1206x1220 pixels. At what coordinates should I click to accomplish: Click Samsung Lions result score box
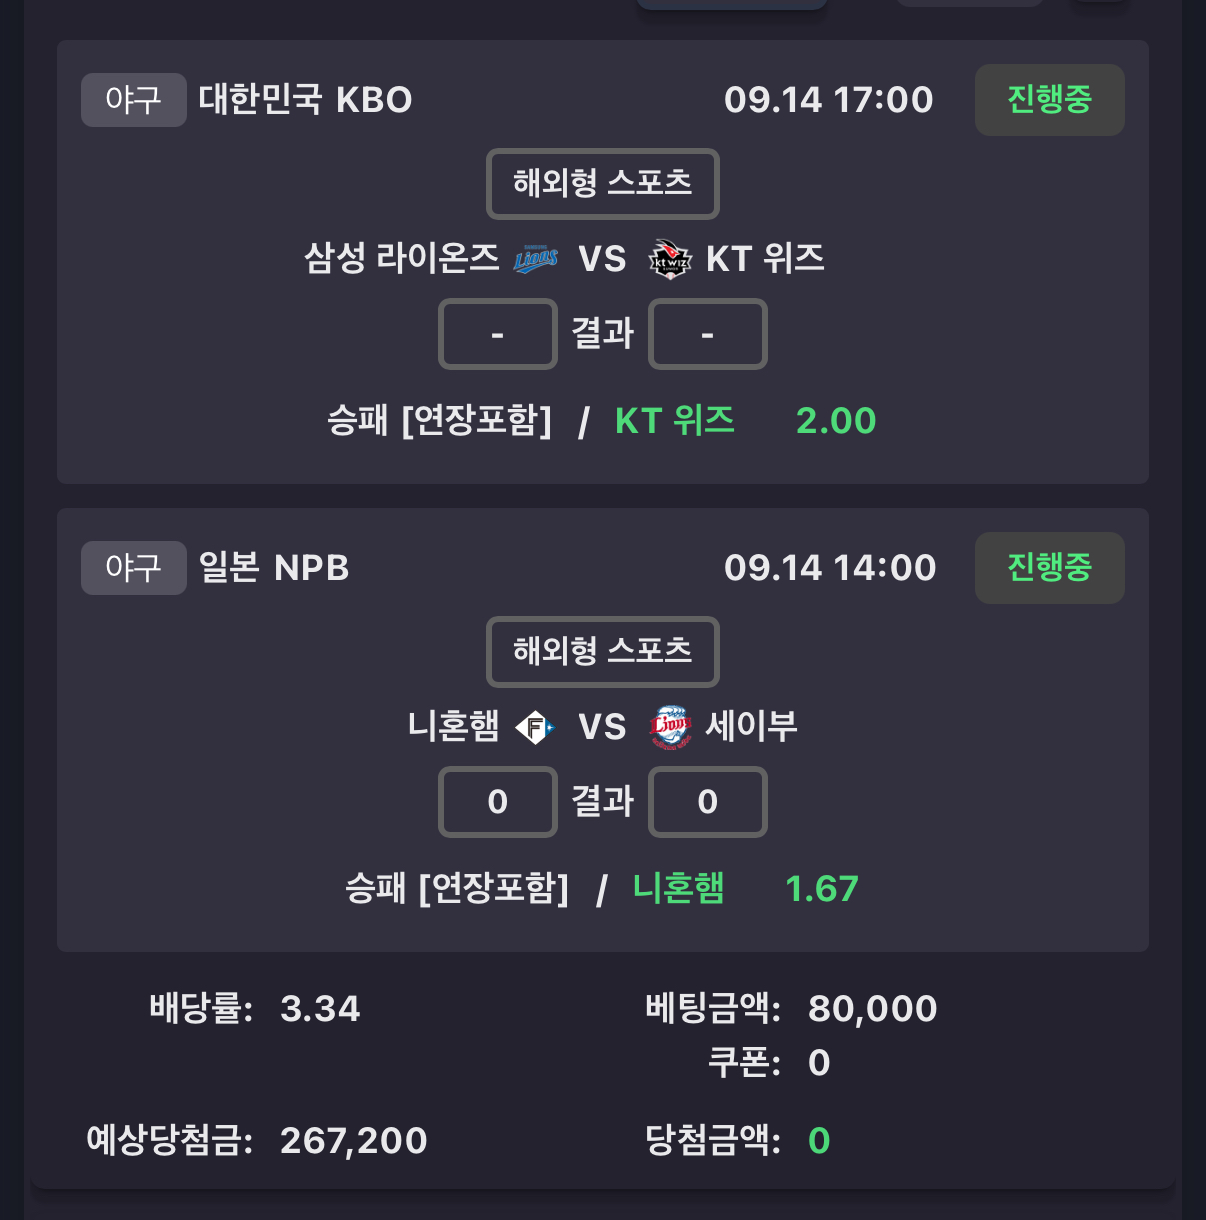[x=497, y=334]
